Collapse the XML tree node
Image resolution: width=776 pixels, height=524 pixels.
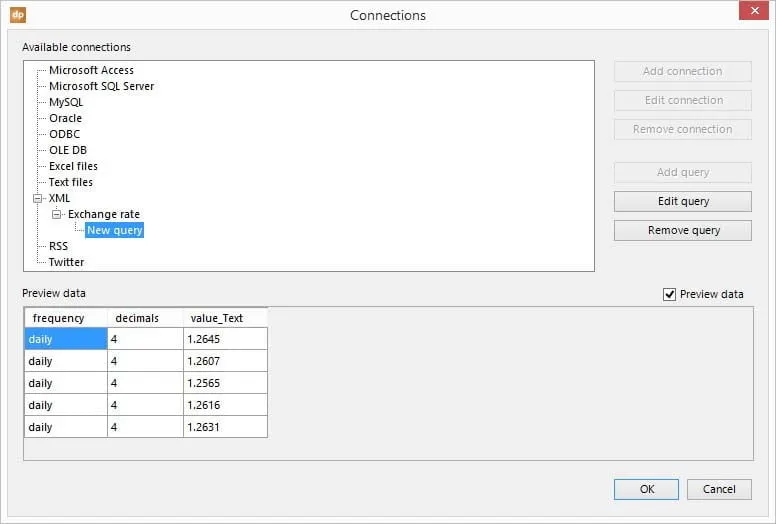(38, 198)
